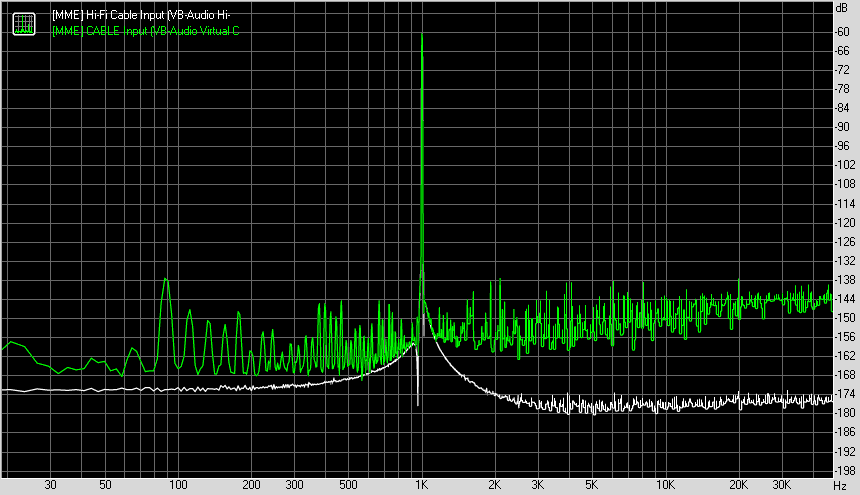
Task: Click the -156 dB axis label
Action: click(845, 337)
